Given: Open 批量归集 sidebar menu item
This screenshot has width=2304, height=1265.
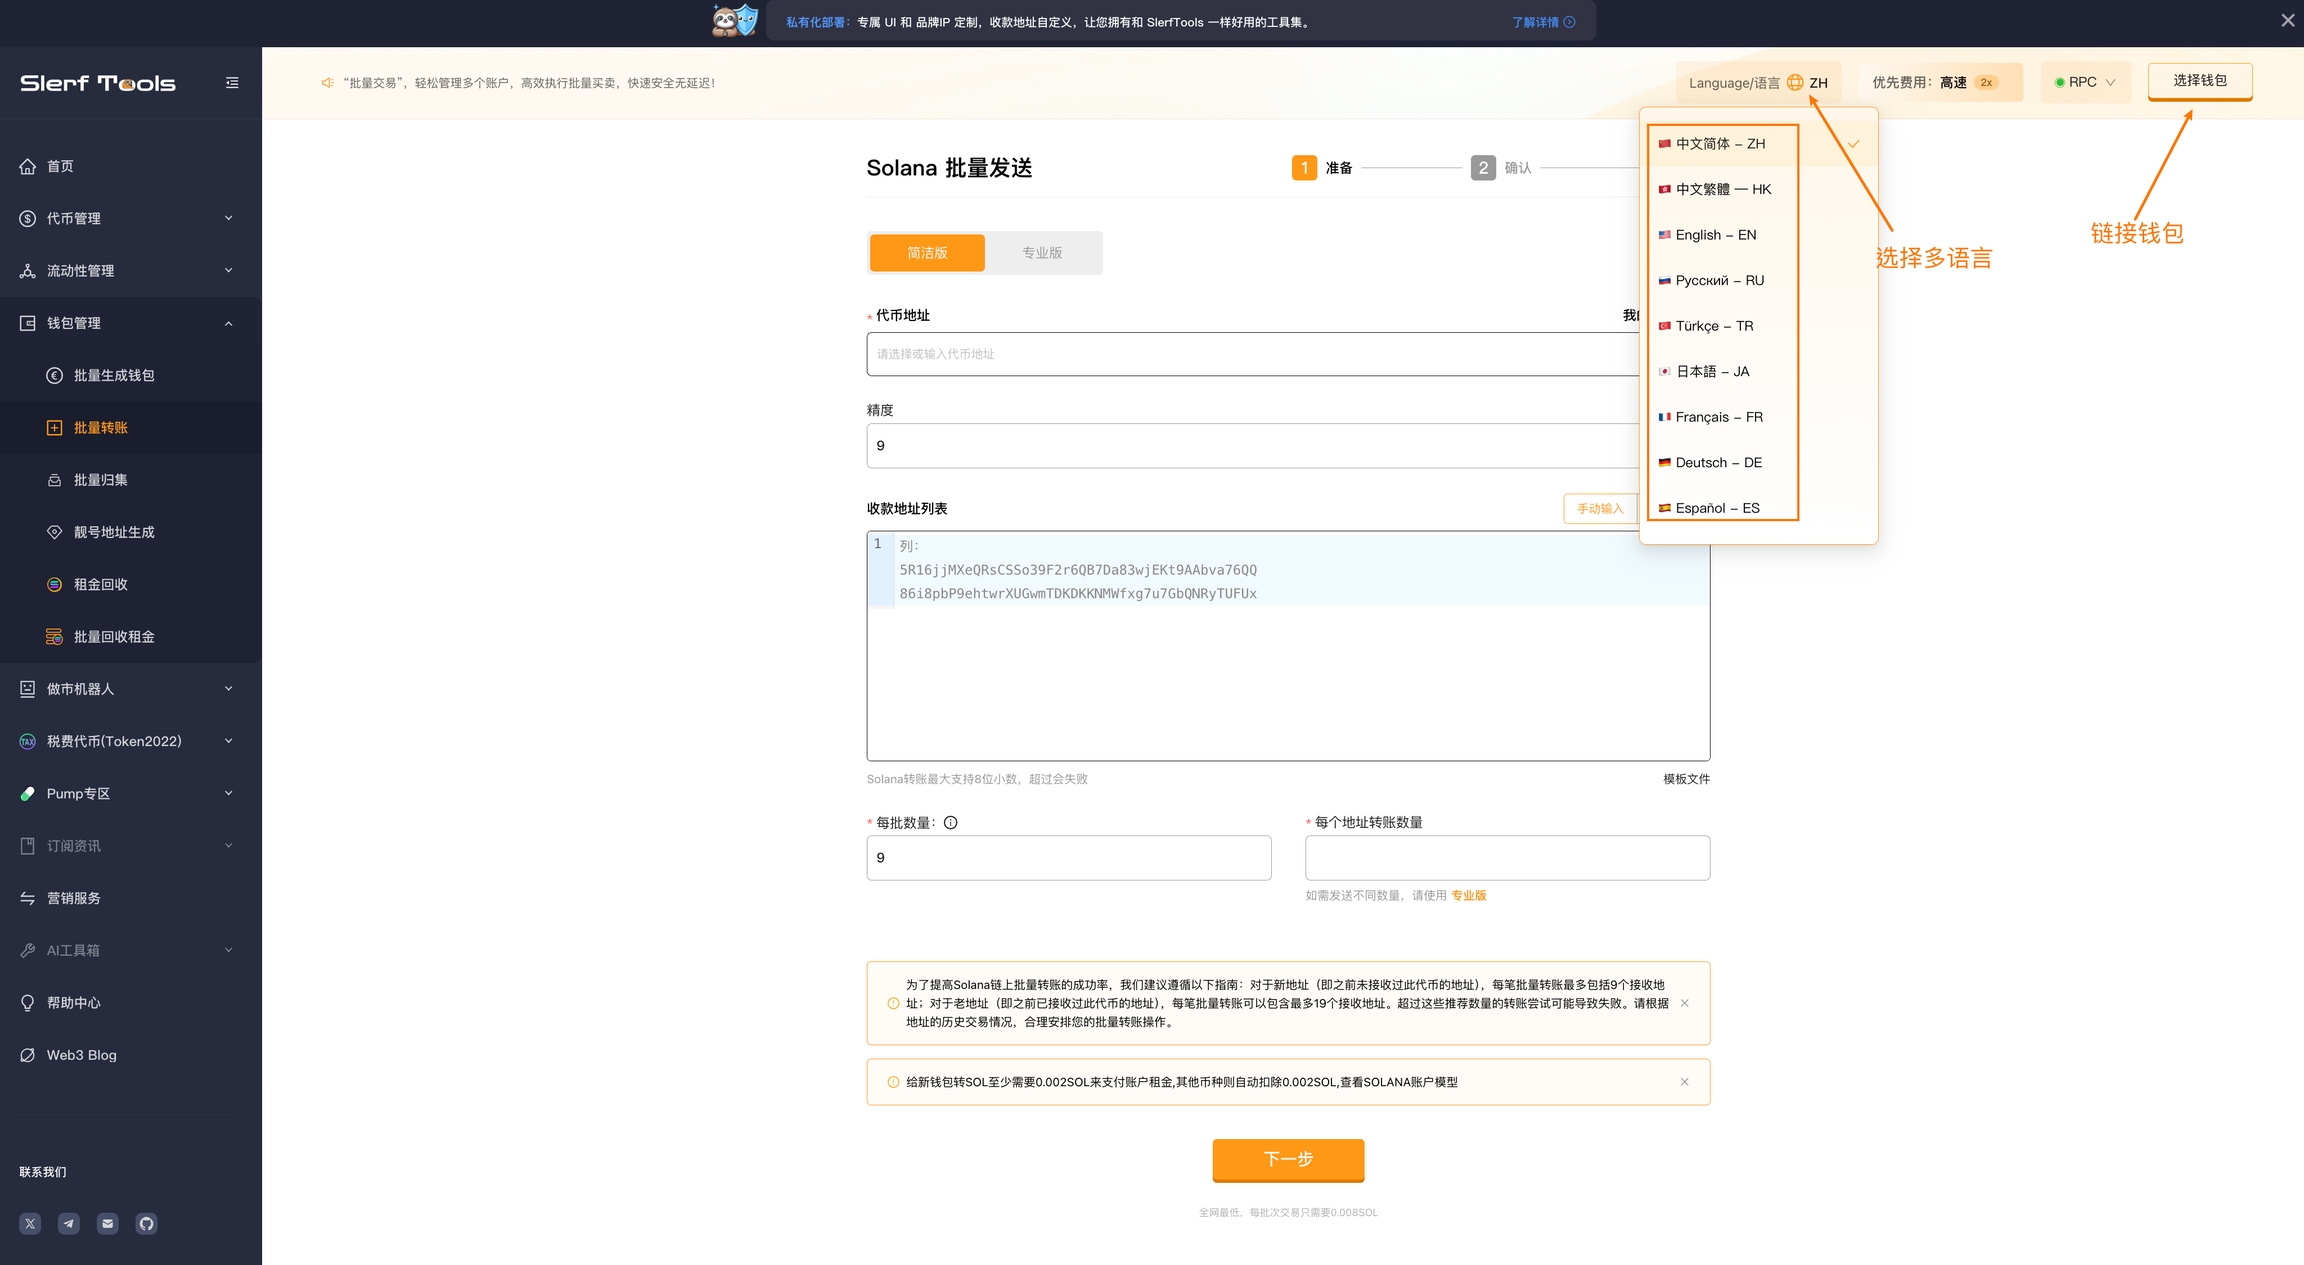Looking at the screenshot, I should point(101,480).
